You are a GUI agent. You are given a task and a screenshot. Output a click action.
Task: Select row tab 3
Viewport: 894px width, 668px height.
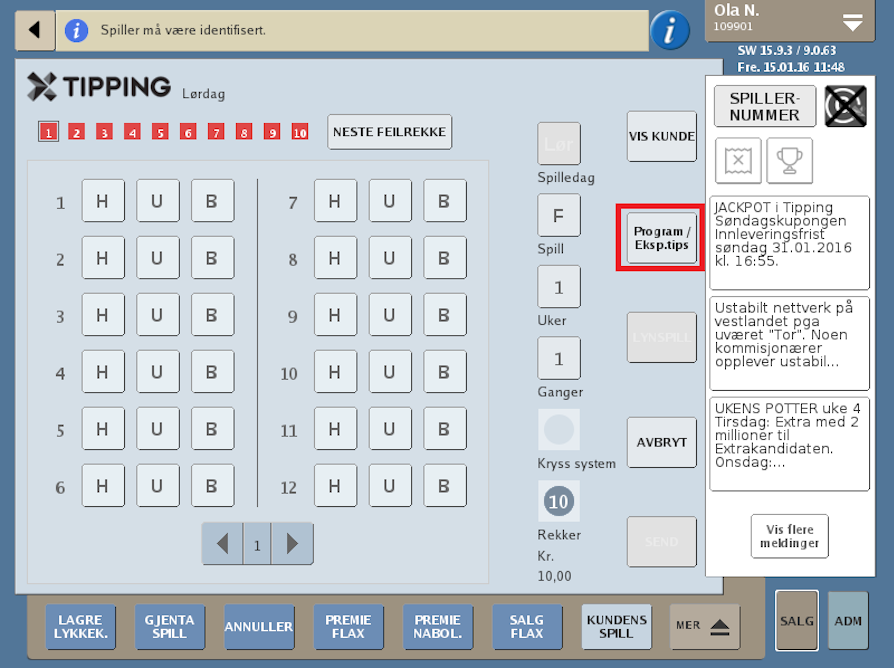coord(104,132)
